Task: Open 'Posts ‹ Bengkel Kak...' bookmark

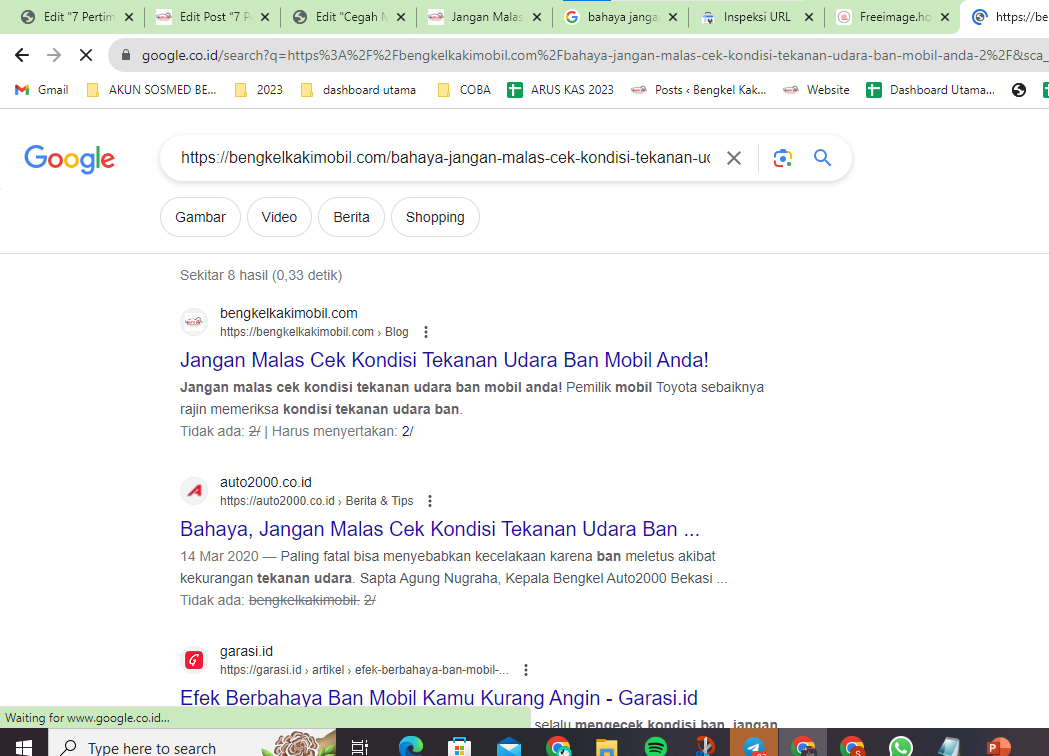Action: click(699, 90)
